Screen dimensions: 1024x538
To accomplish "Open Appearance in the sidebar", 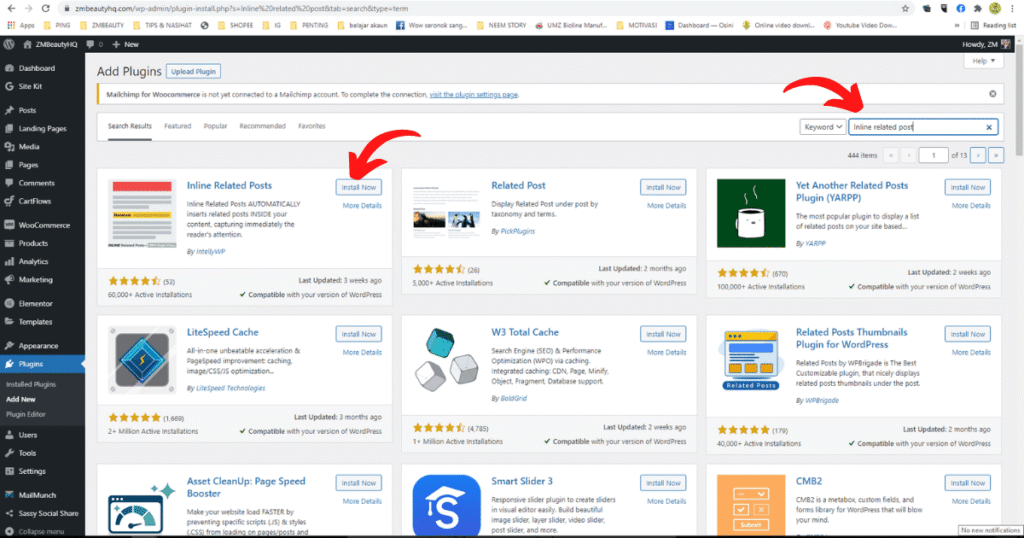I will tap(38, 346).
